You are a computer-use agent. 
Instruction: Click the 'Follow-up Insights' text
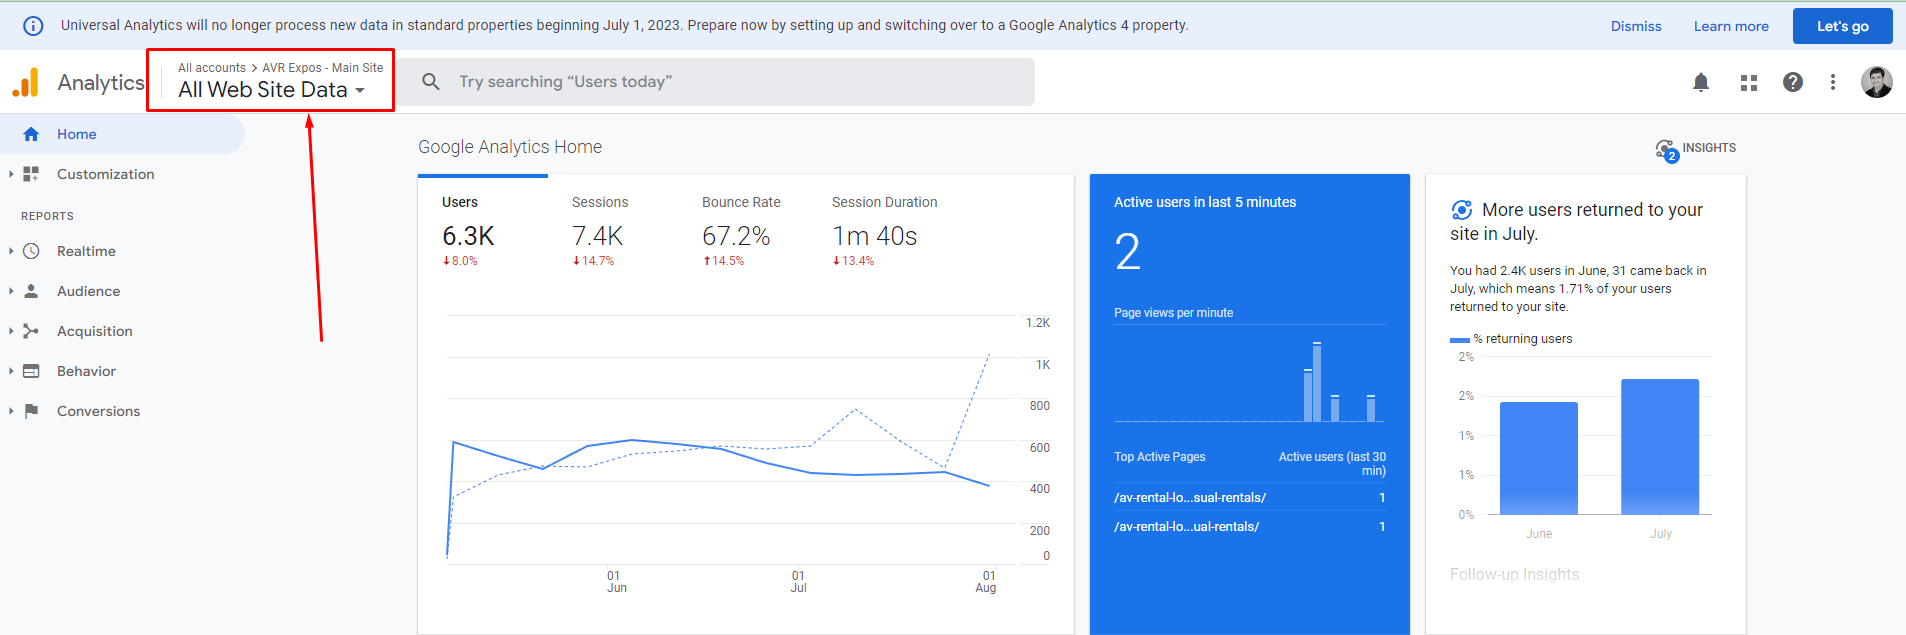click(1515, 575)
